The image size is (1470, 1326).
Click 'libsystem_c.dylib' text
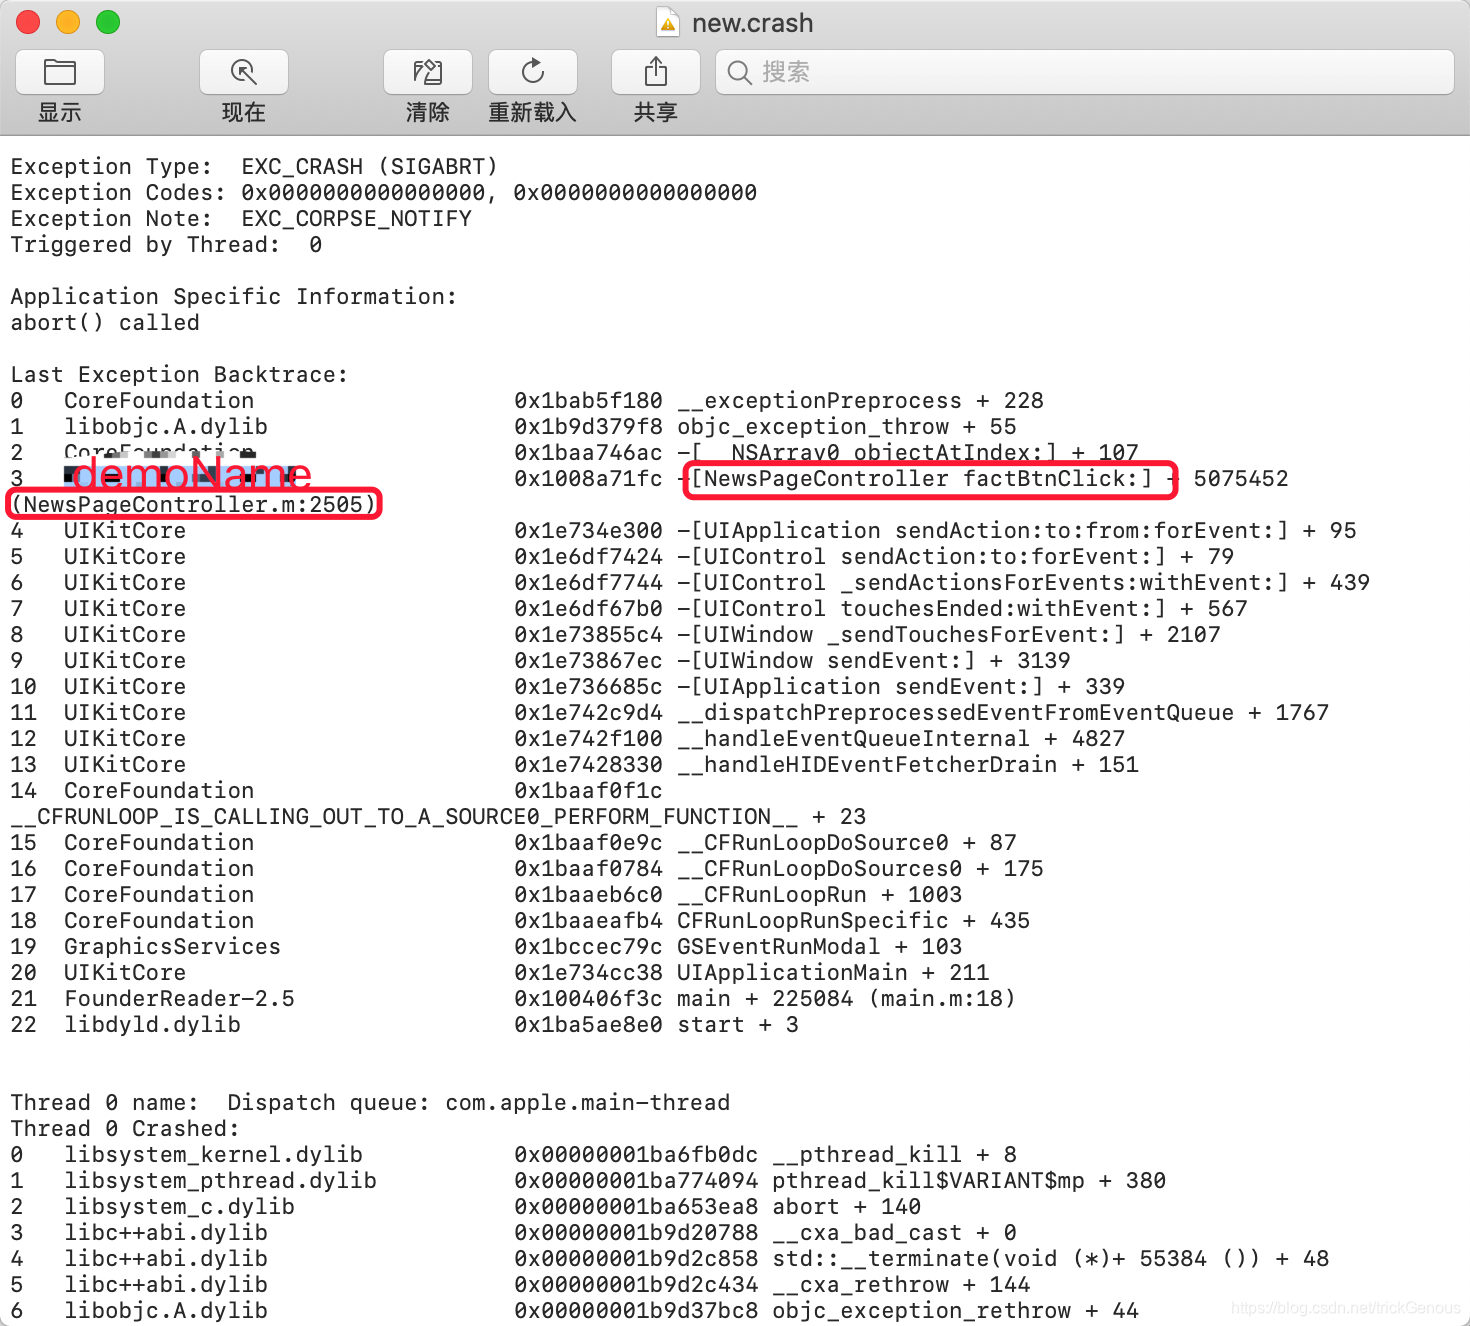coord(179,1206)
